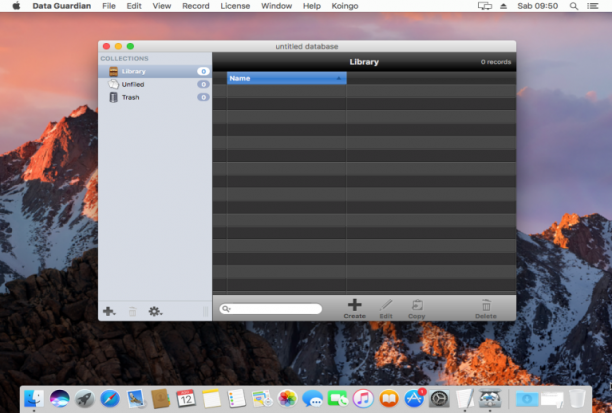Open Maps from the Dock
612x413 pixels.
[262, 399]
